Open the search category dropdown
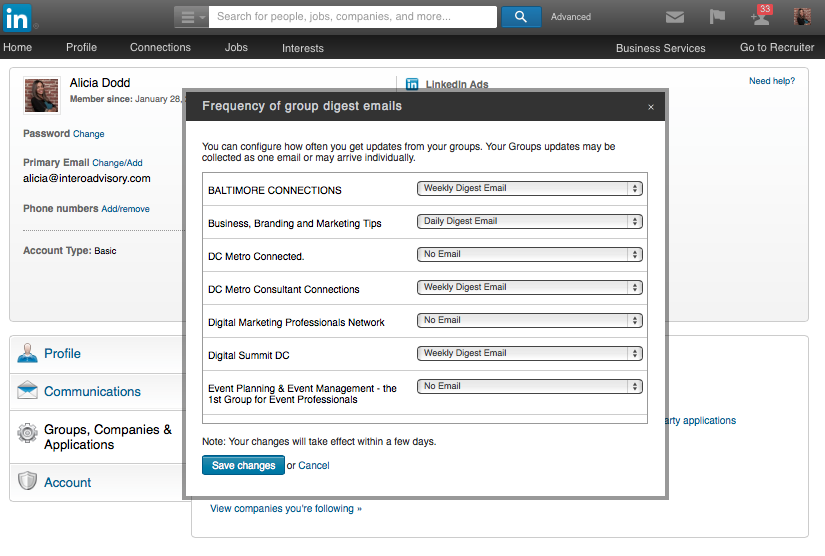The width and height of the screenshot is (825, 556). tap(191, 17)
